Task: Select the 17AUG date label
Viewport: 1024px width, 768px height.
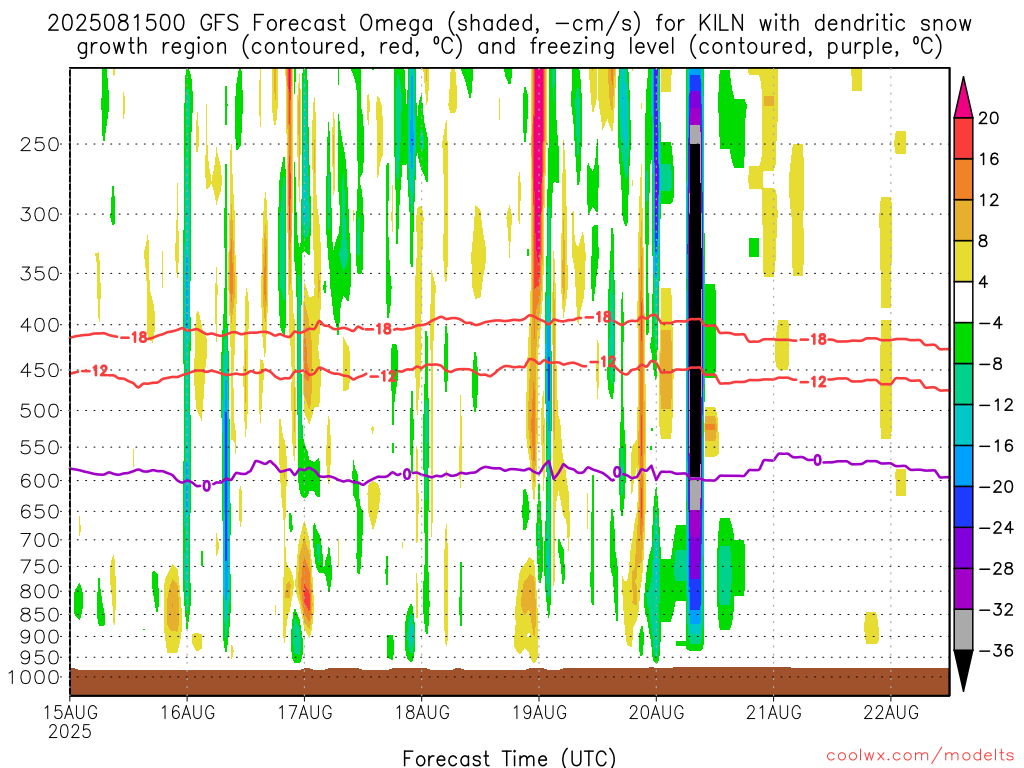Action: [x=305, y=712]
